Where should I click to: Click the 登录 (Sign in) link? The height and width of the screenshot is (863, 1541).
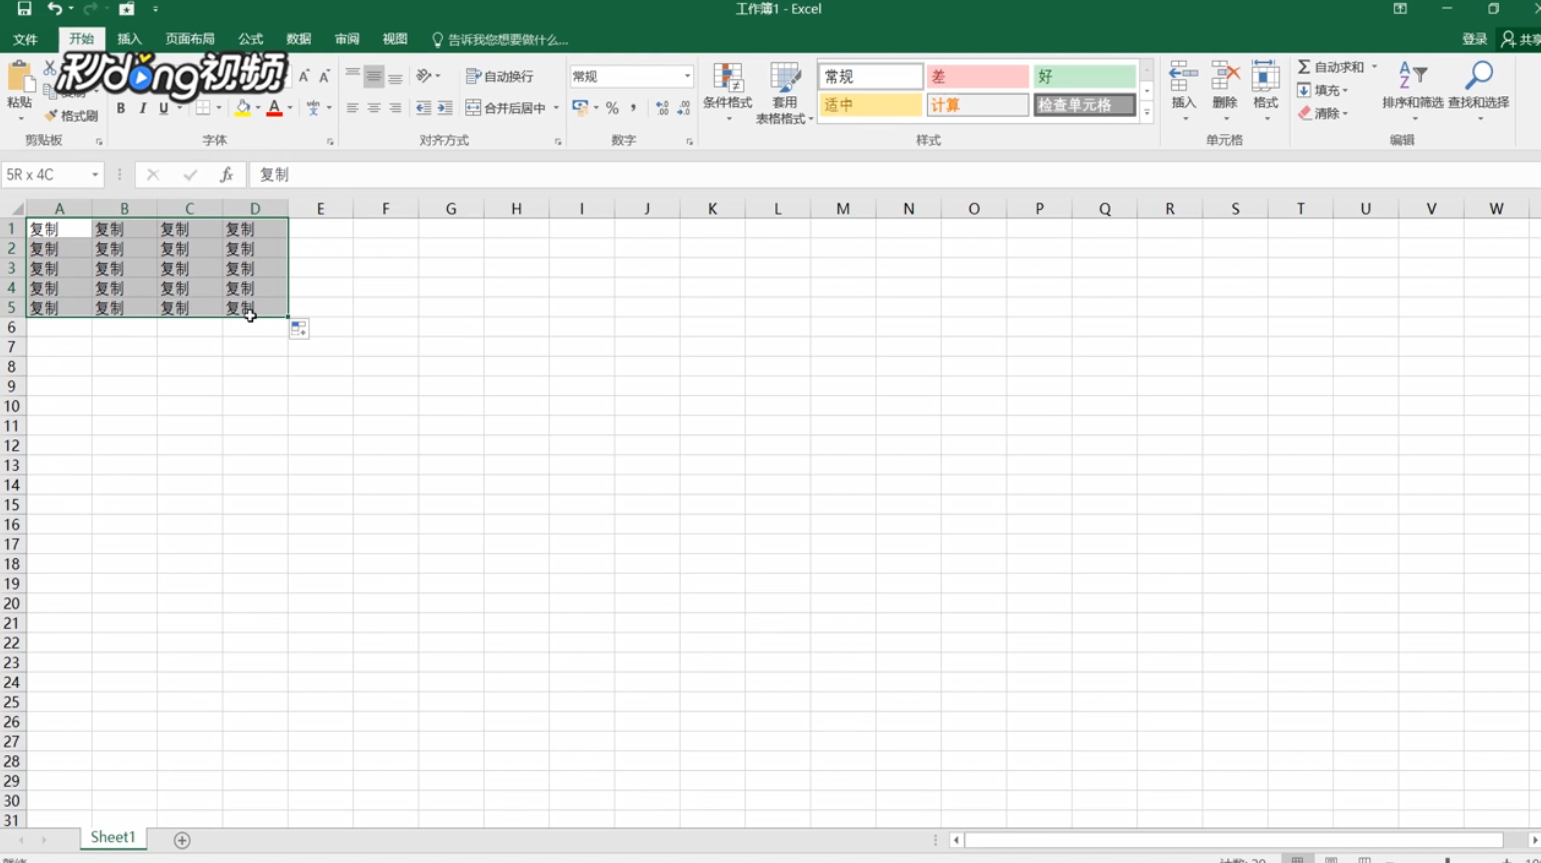[1475, 39]
